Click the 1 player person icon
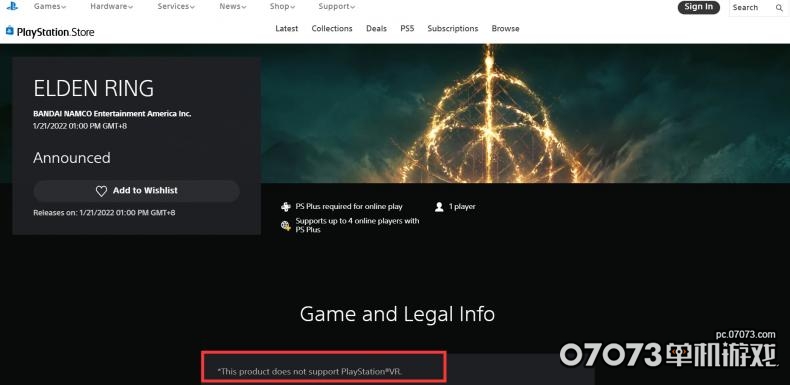This screenshot has width=790, height=385. pos(439,207)
